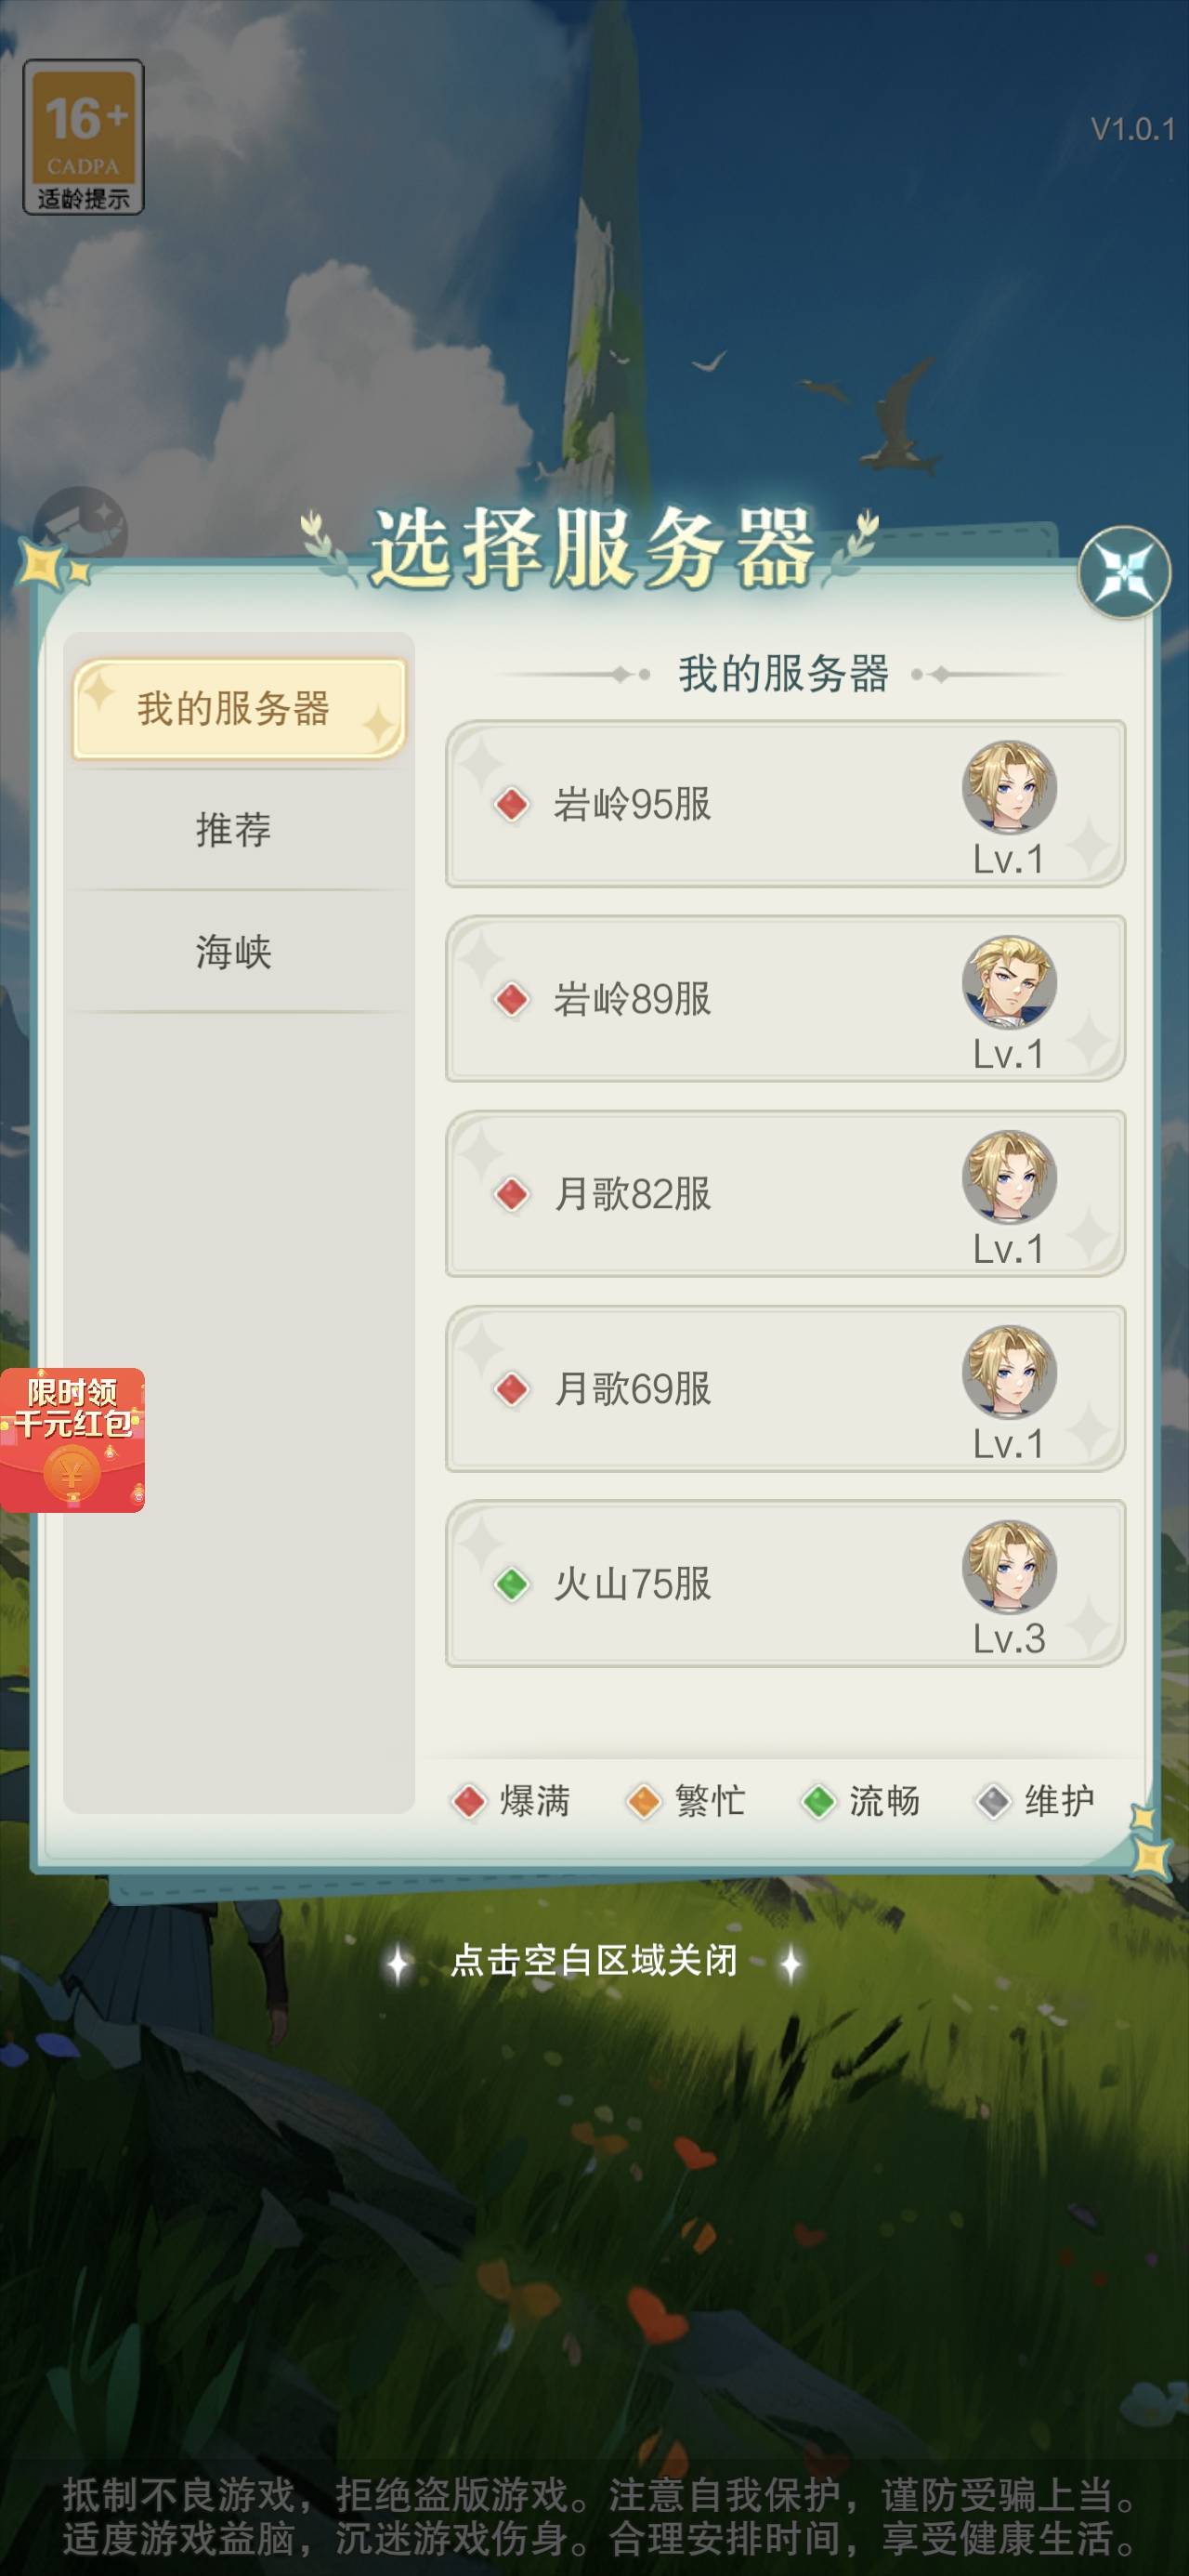Image resolution: width=1189 pixels, height=2576 pixels.
Task: Close the server selection dialog
Action: (x=1124, y=572)
